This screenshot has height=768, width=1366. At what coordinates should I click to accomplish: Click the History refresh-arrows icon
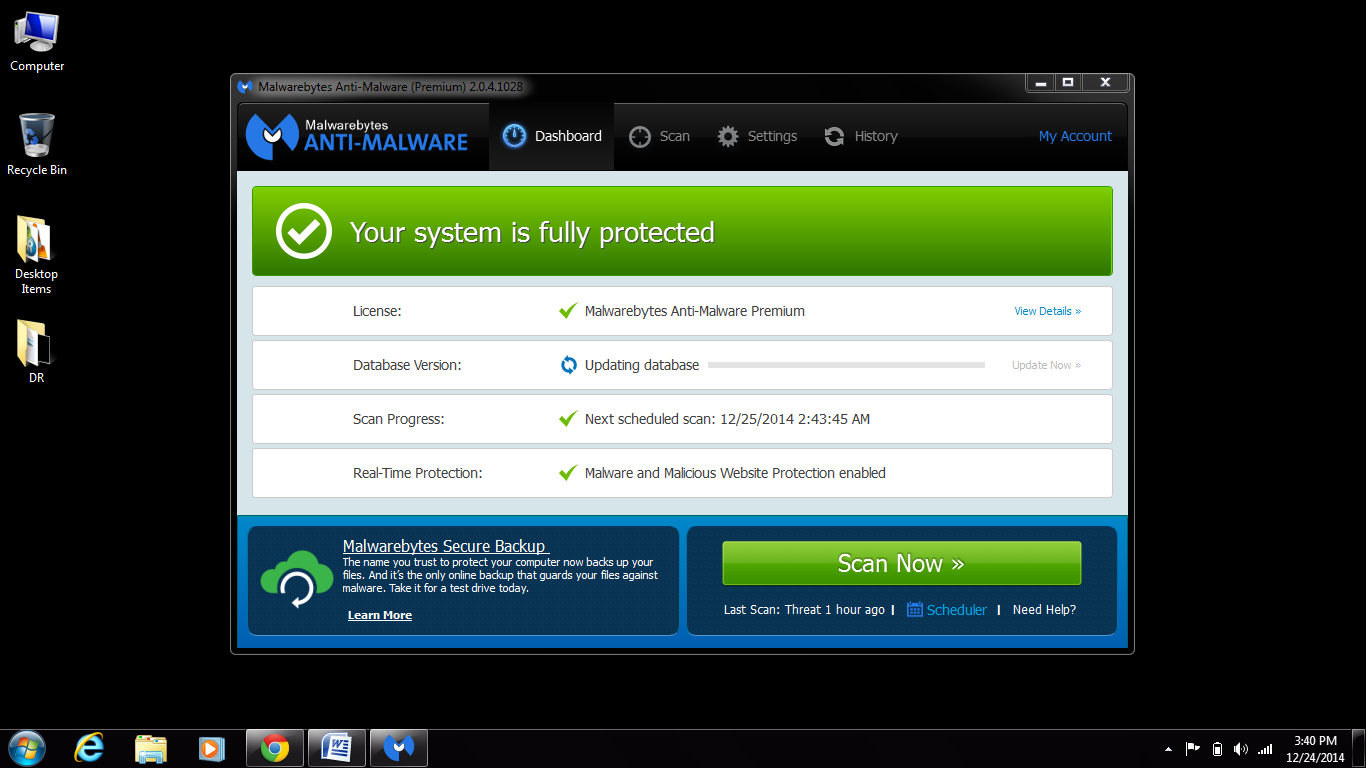point(834,136)
